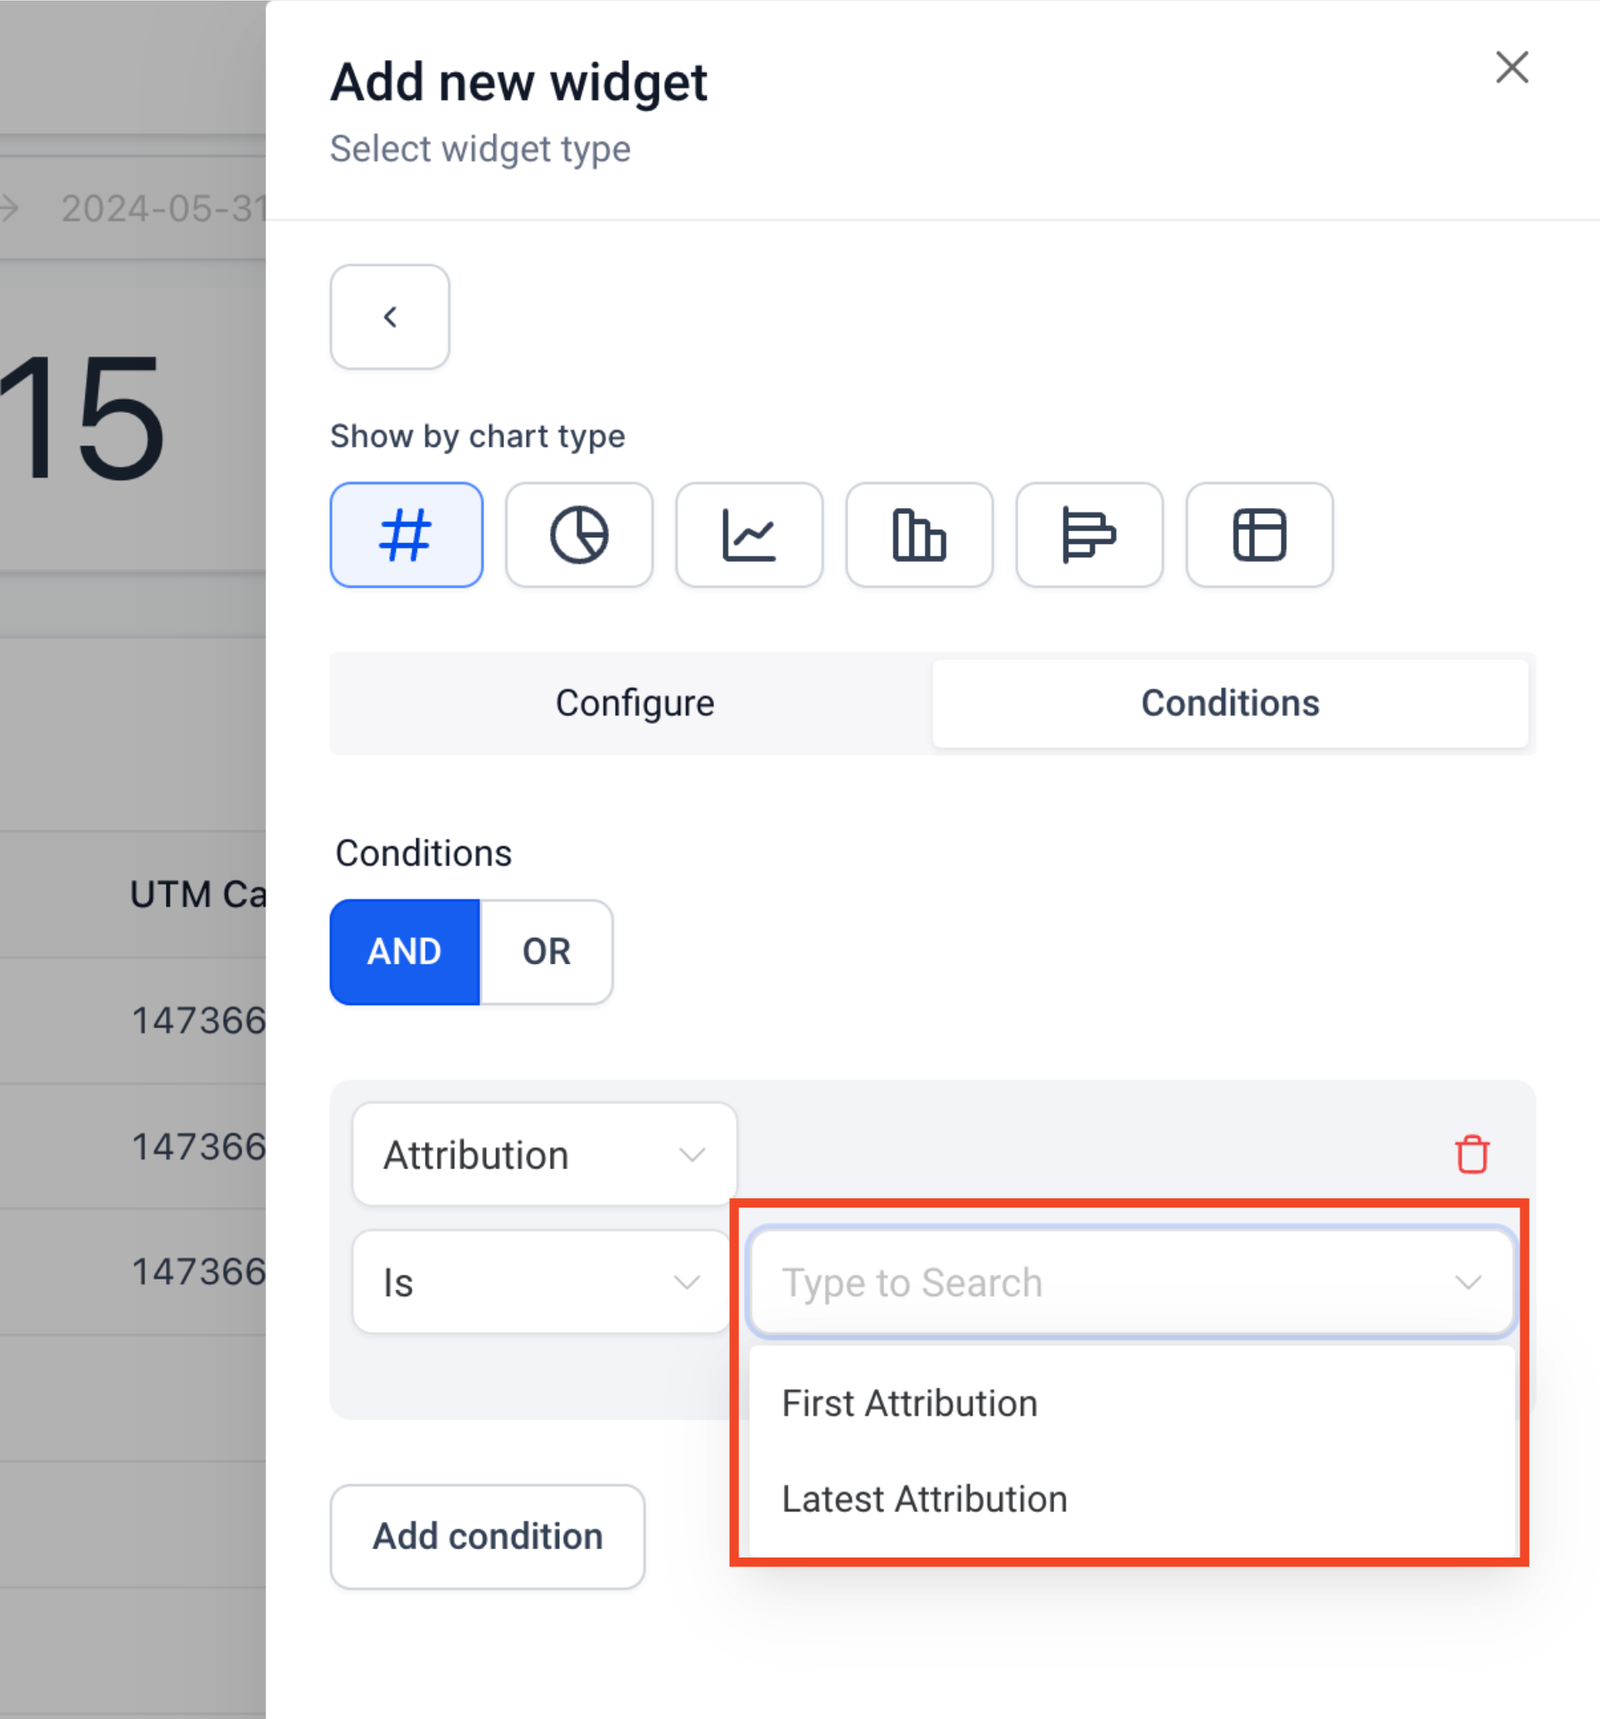Open the Conditions tab

1229,703
